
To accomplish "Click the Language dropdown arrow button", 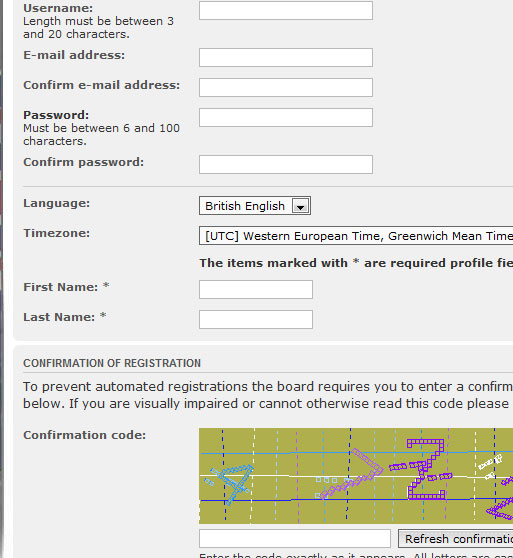I will pos(301,206).
